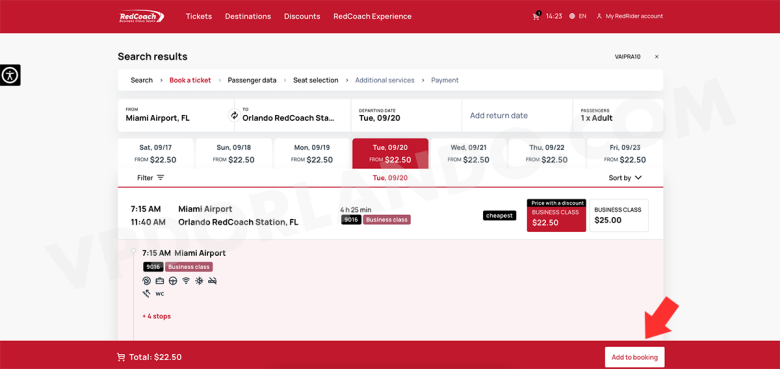Expand the + 4 stops link
The image size is (780, 369).
pyautogui.click(x=156, y=316)
